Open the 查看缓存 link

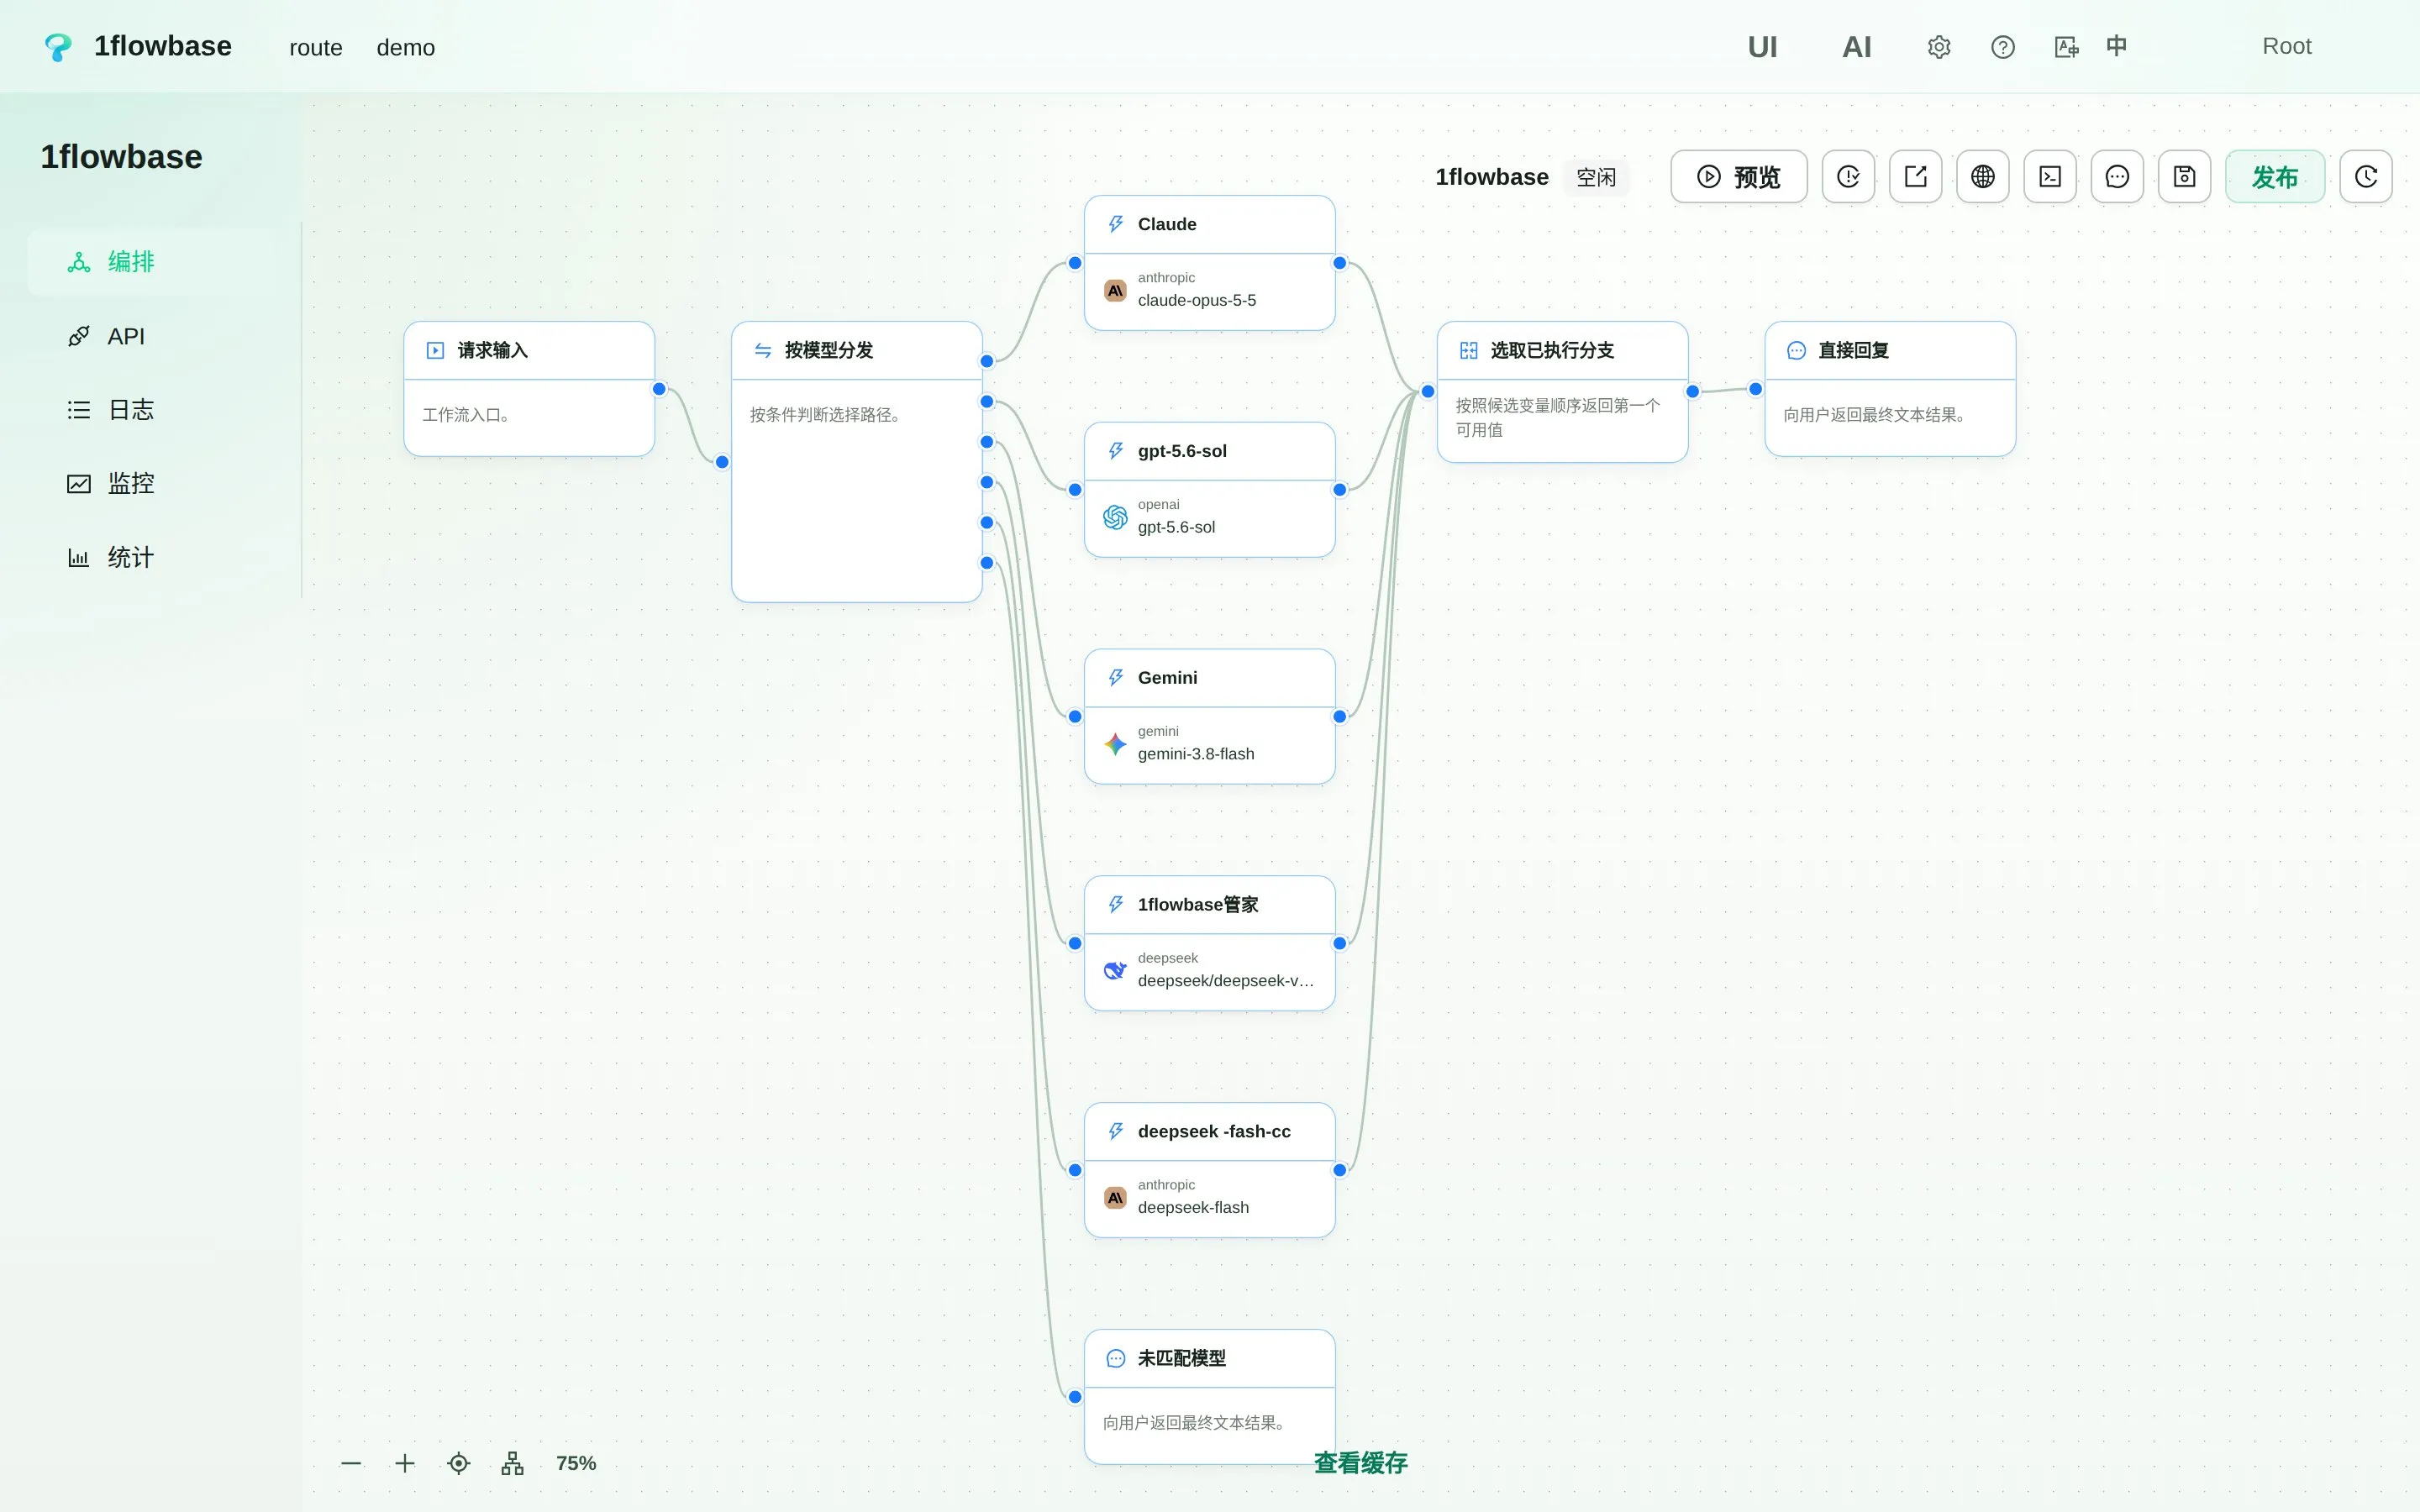pyautogui.click(x=1360, y=1463)
